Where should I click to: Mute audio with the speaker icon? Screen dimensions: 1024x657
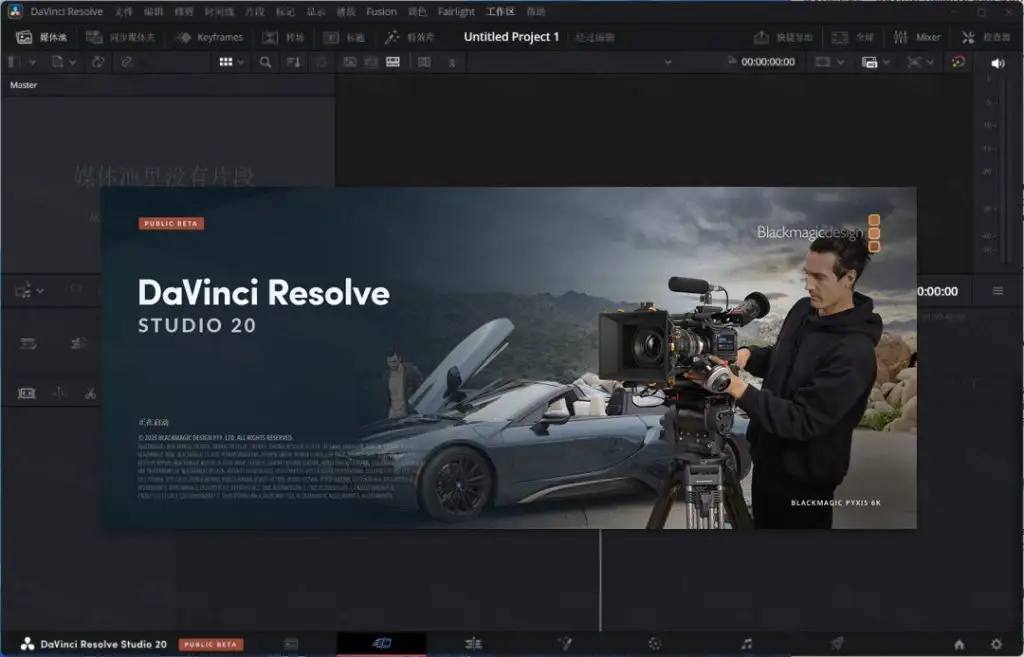click(x=997, y=63)
